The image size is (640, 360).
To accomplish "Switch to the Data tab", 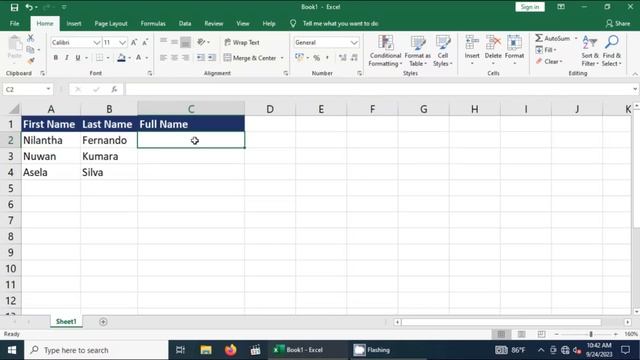I will click(185, 24).
